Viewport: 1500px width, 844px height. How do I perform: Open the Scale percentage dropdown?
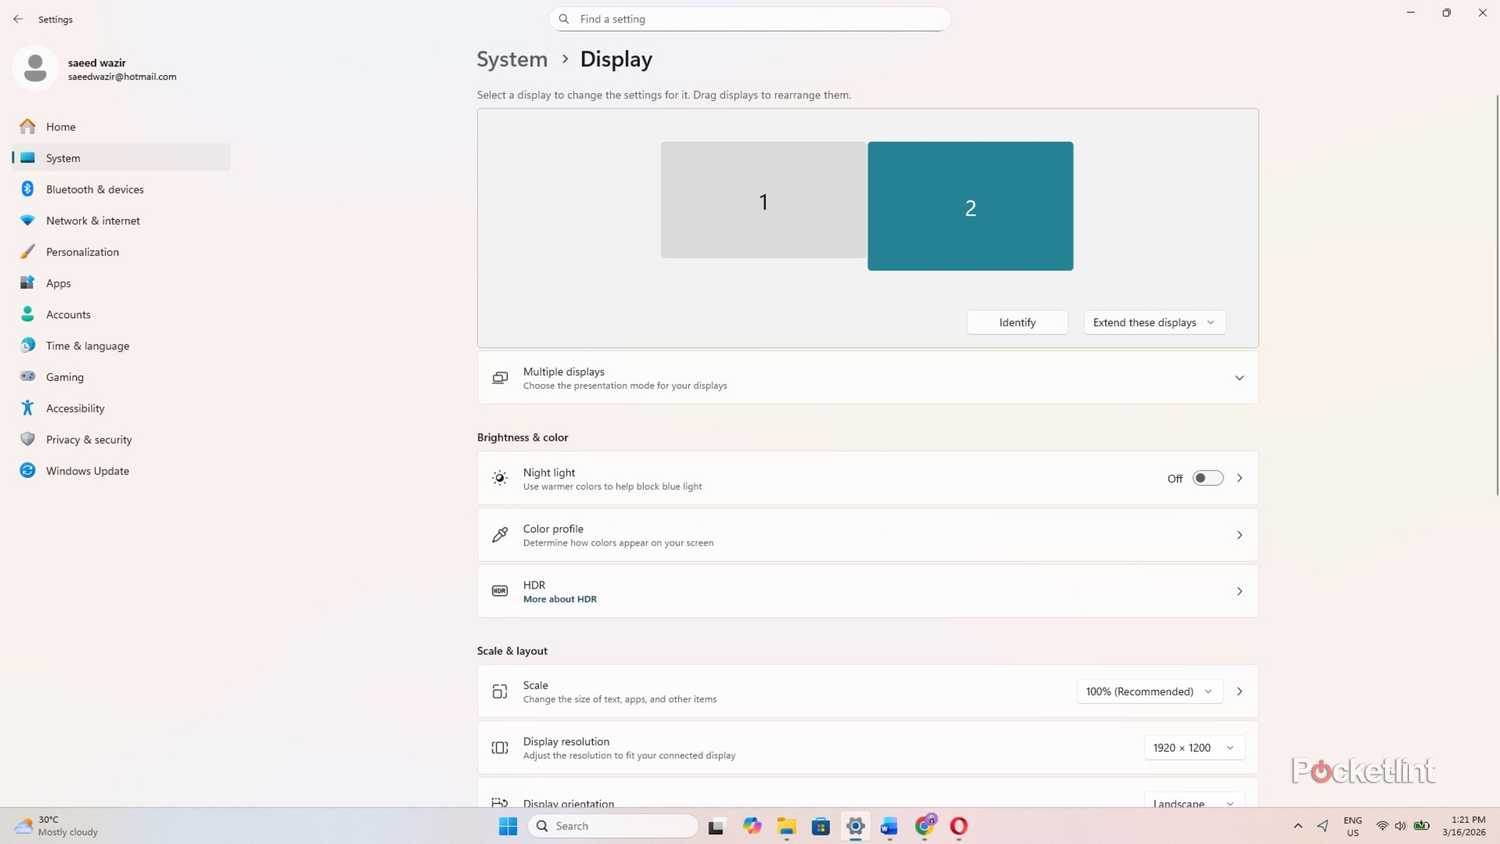pyautogui.click(x=1148, y=691)
